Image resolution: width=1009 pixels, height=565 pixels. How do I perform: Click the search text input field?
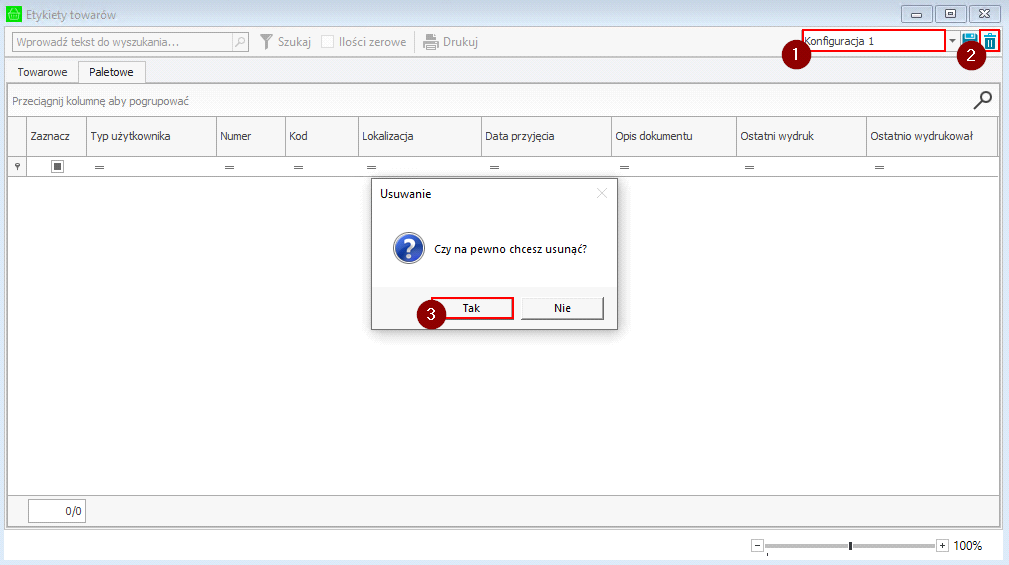coord(122,42)
